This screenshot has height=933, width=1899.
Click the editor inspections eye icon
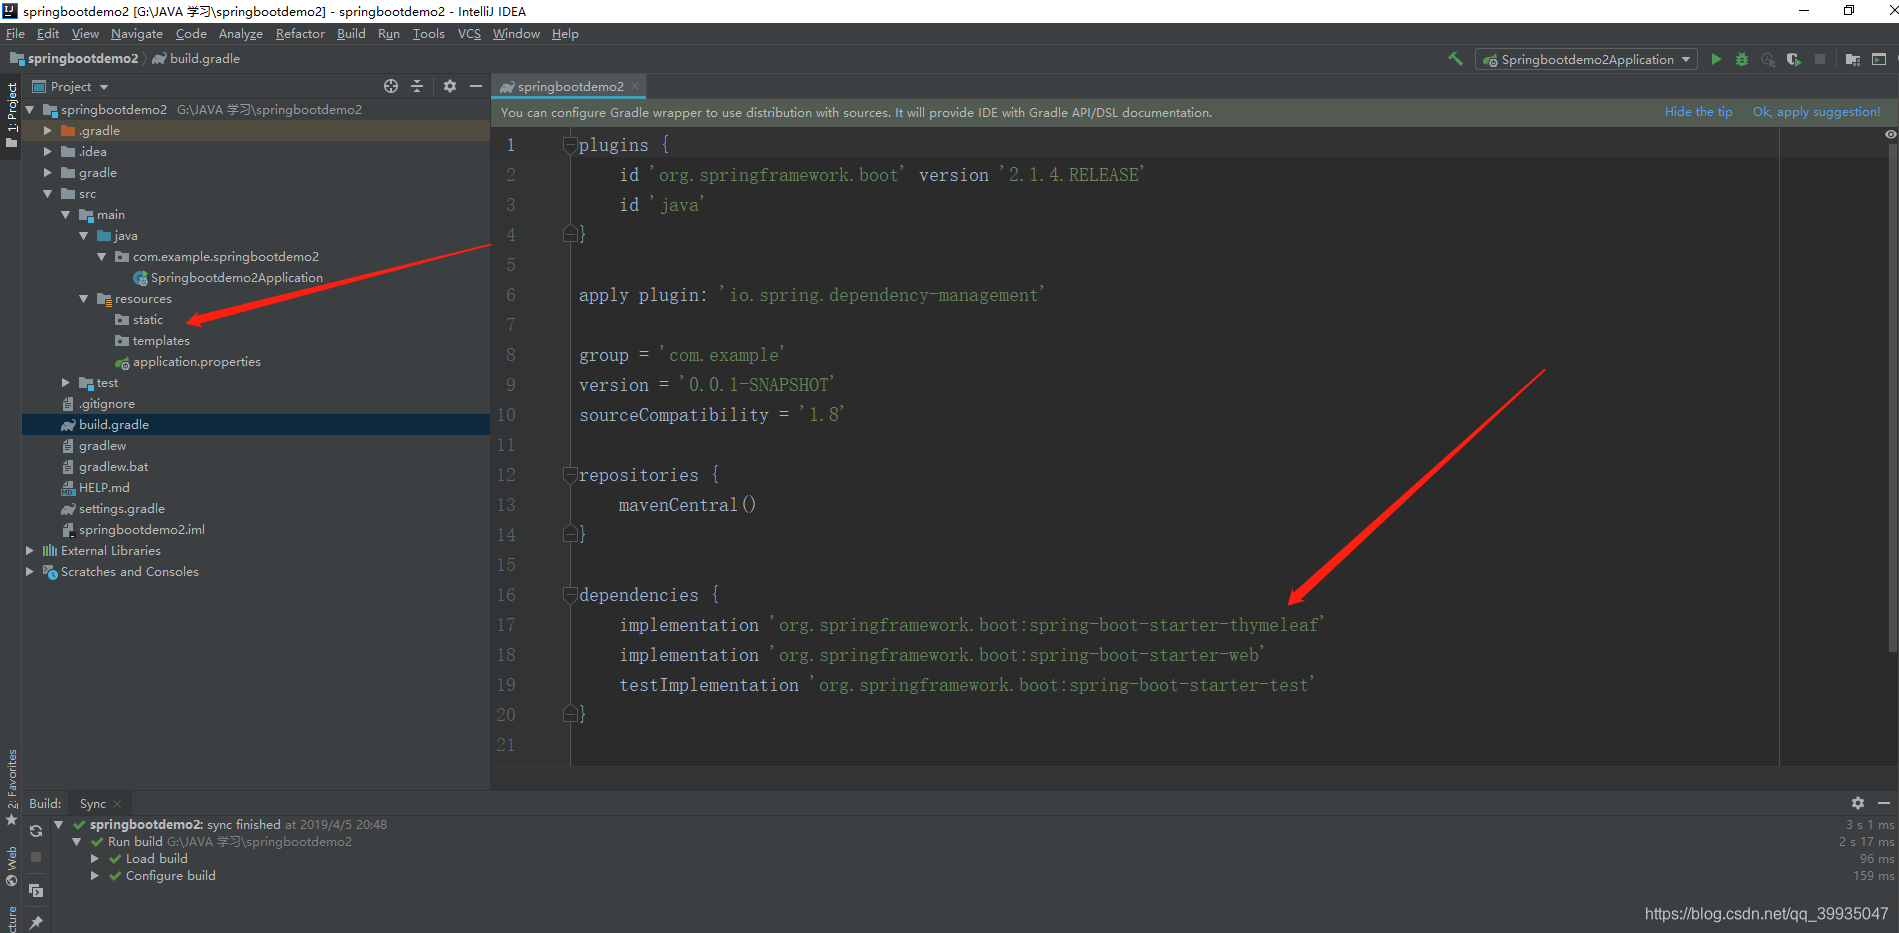click(x=1890, y=134)
